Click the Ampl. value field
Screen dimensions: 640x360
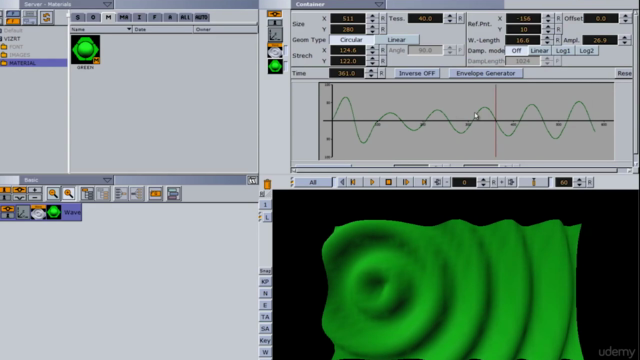600,40
